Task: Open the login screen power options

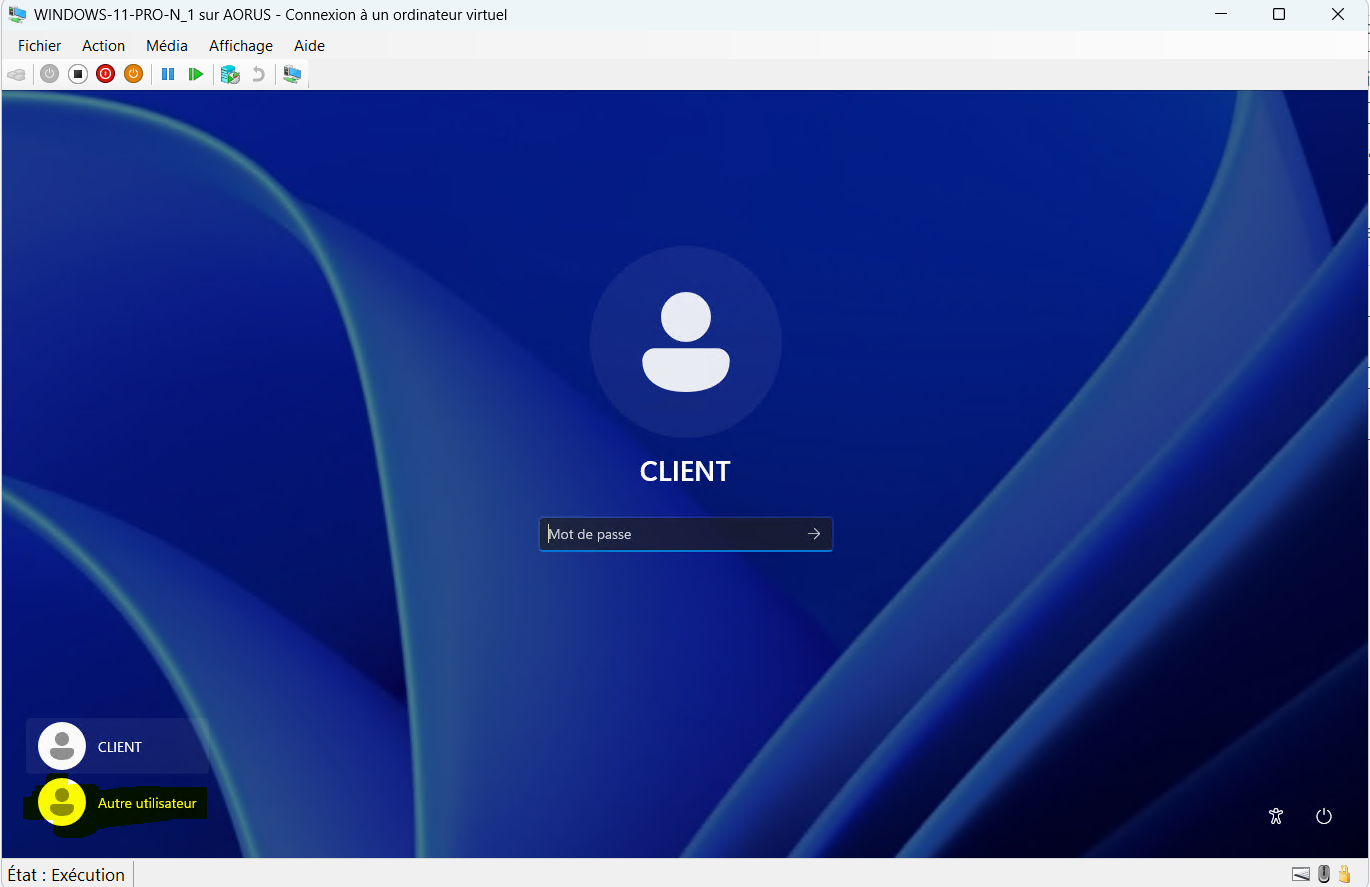Action: pos(1324,816)
